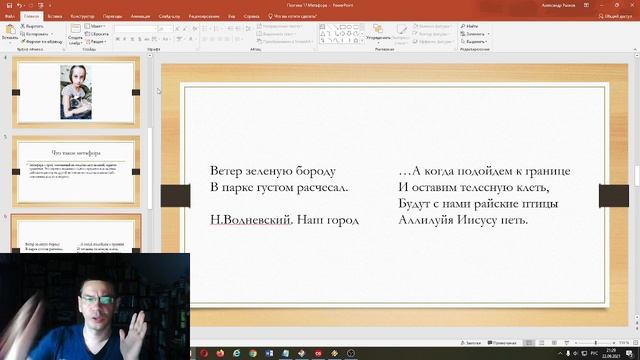Switch to Reading view icon
Viewport: 640px width, 360px height.
pyautogui.click(x=554, y=343)
